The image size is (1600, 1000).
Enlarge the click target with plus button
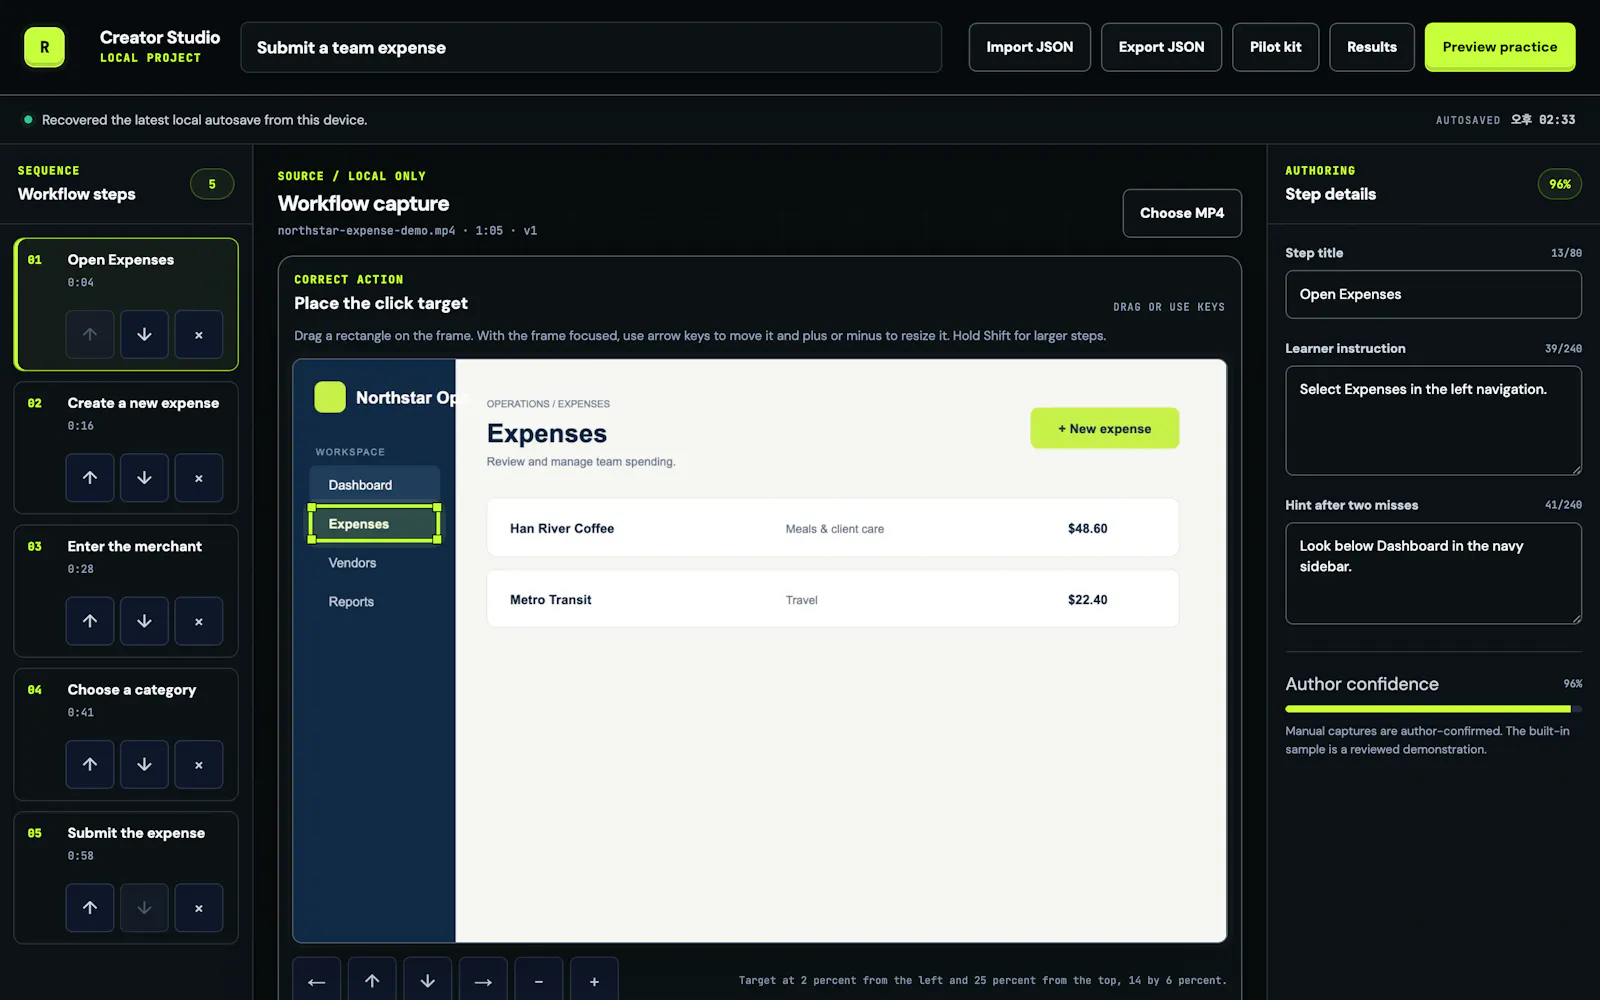(x=594, y=981)
